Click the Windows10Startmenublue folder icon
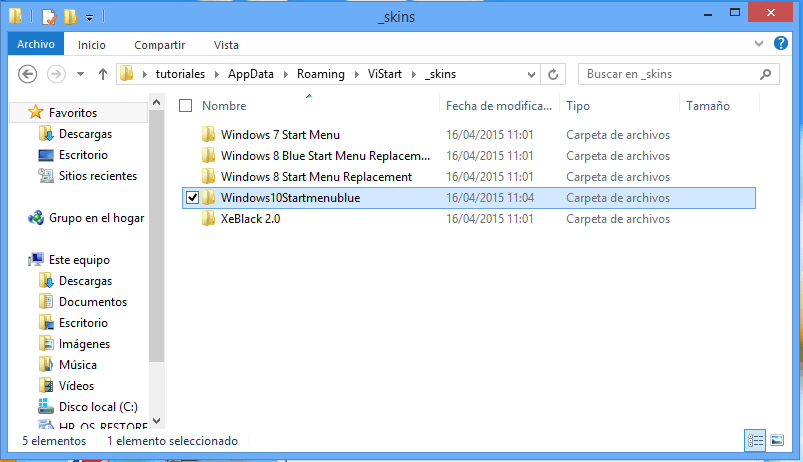The image size is (803, 462). pos(208,198)
